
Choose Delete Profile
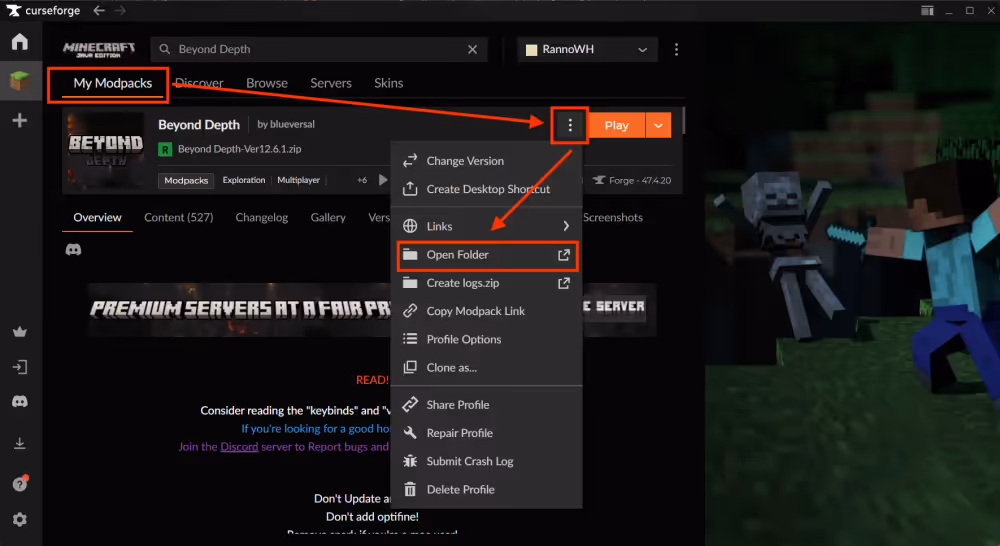487,490
